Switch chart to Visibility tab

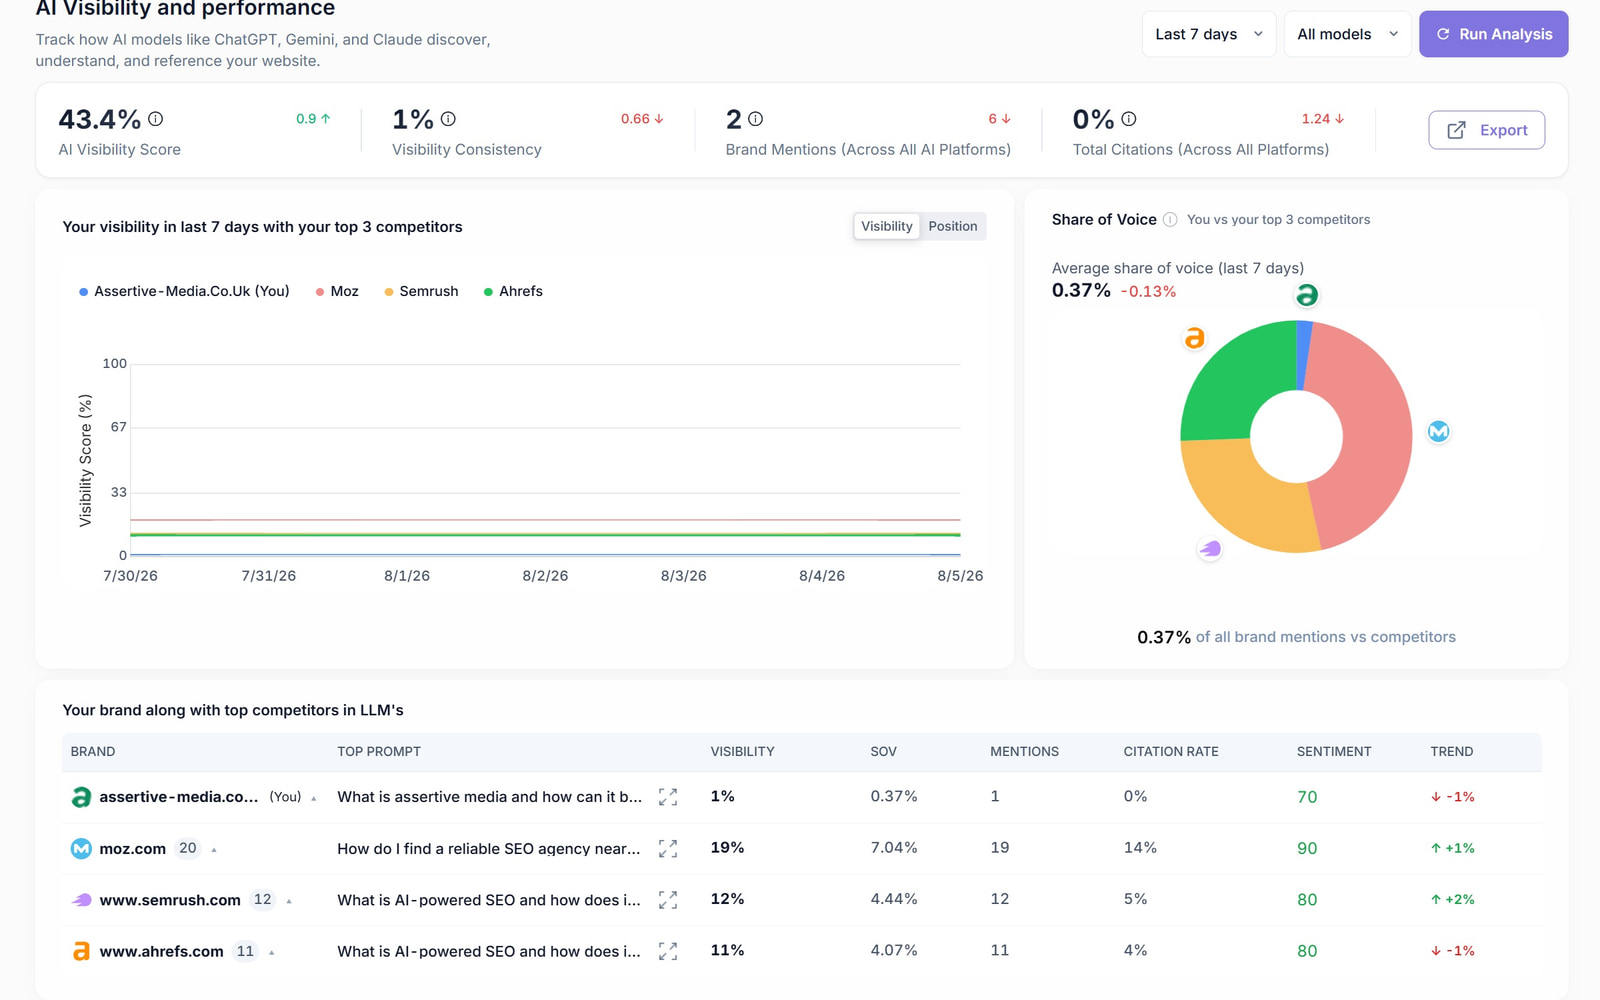pos(886,226)
